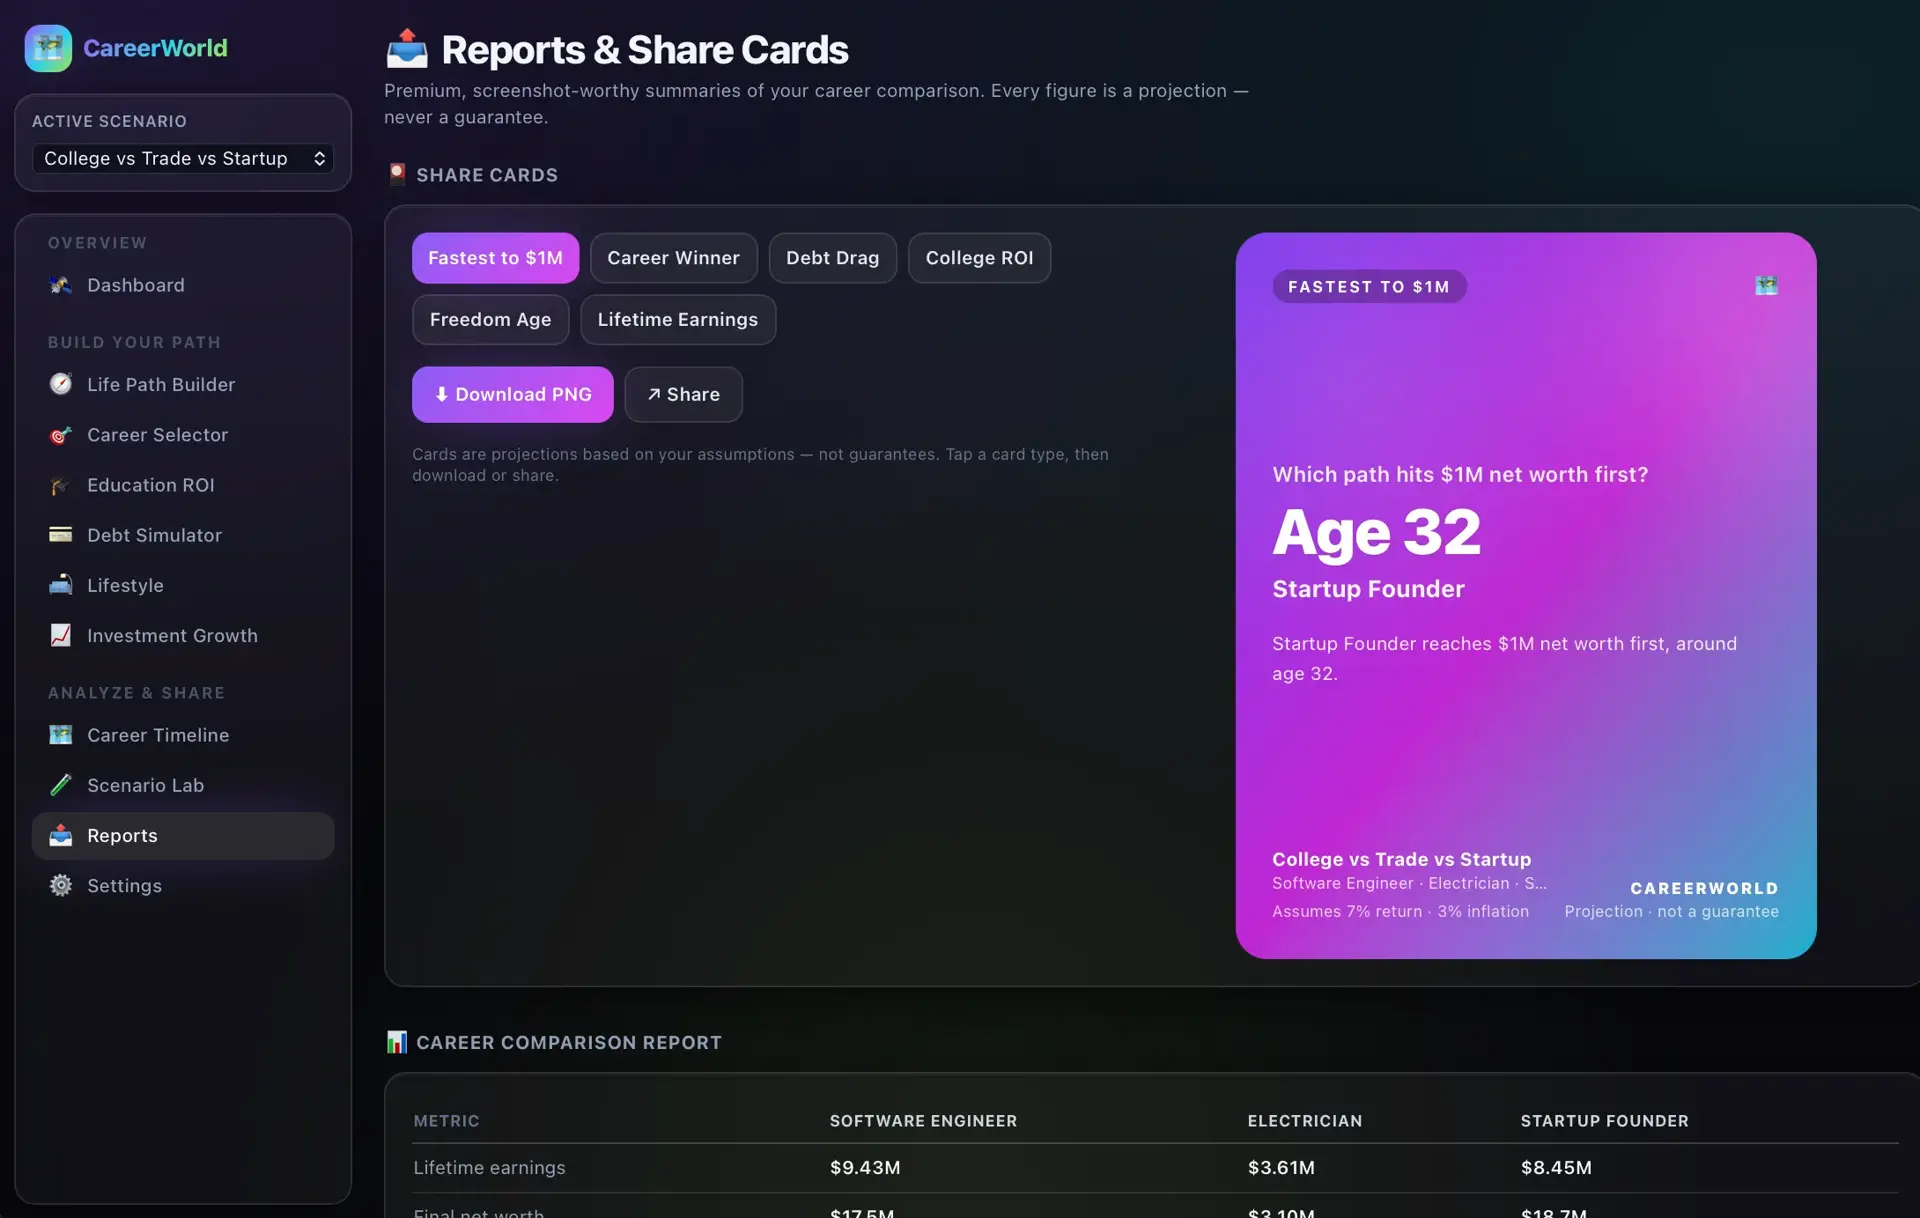Open the Active Scenario dropdown

coord(183,158)
